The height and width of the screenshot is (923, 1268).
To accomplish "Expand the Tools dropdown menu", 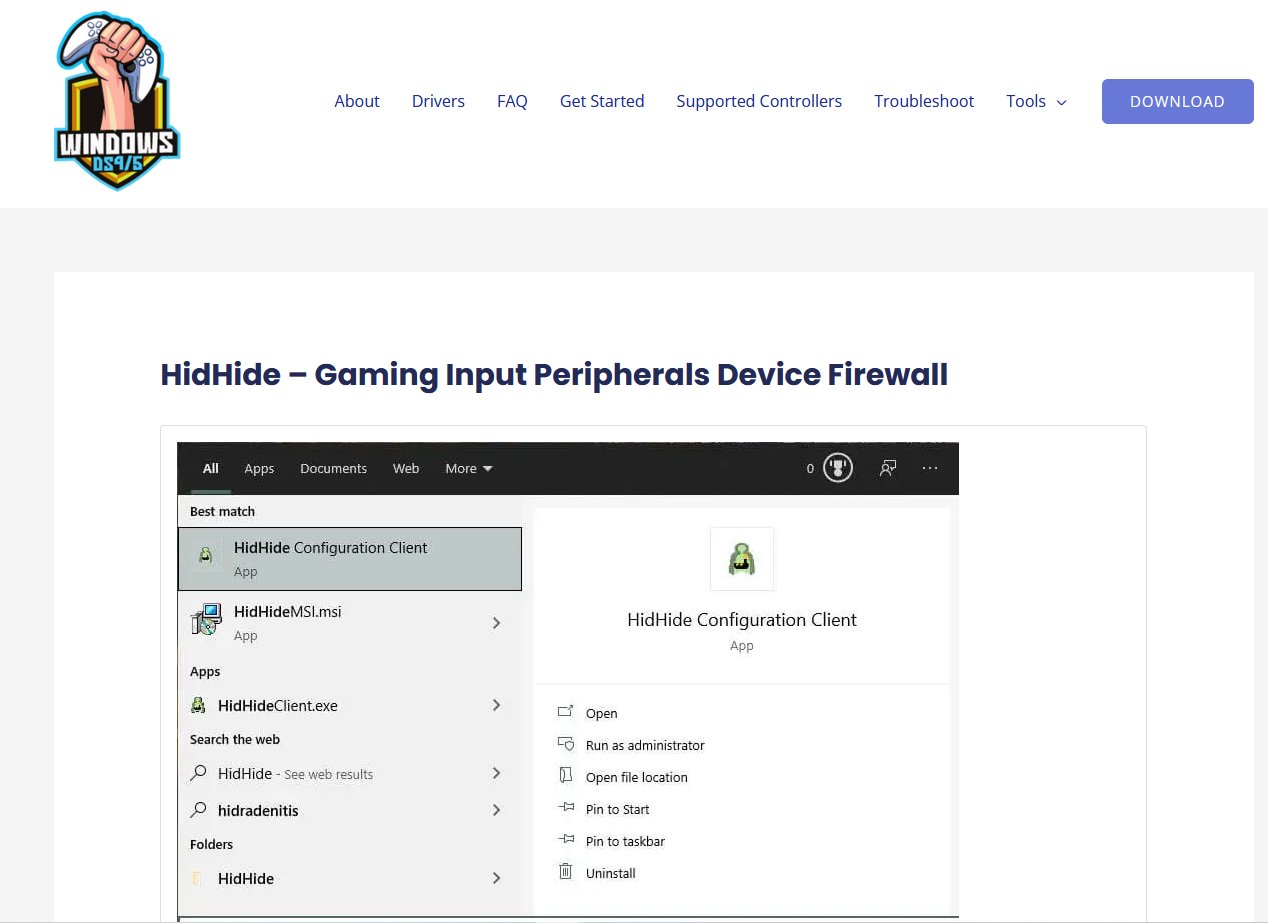I will (x=1036, y=101).
